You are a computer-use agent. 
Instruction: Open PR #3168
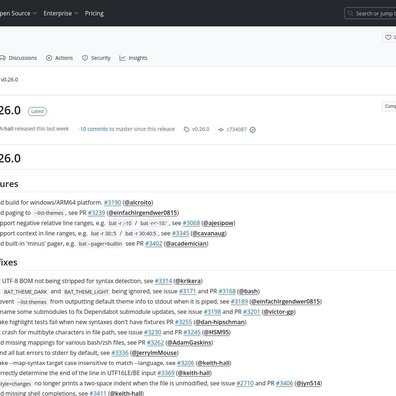[227, 291]
